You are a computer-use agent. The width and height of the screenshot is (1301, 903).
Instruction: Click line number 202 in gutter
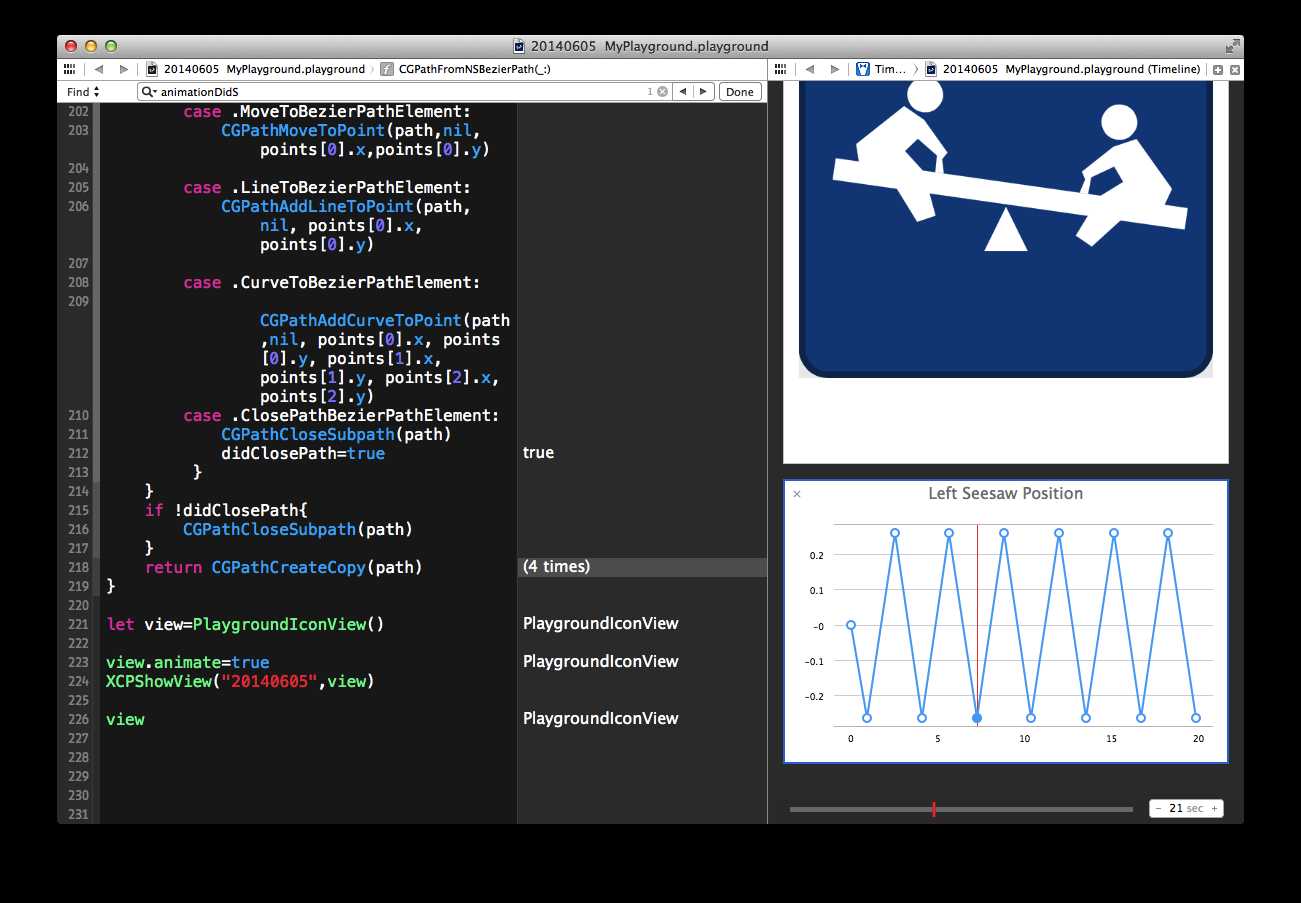click(79, 111)
